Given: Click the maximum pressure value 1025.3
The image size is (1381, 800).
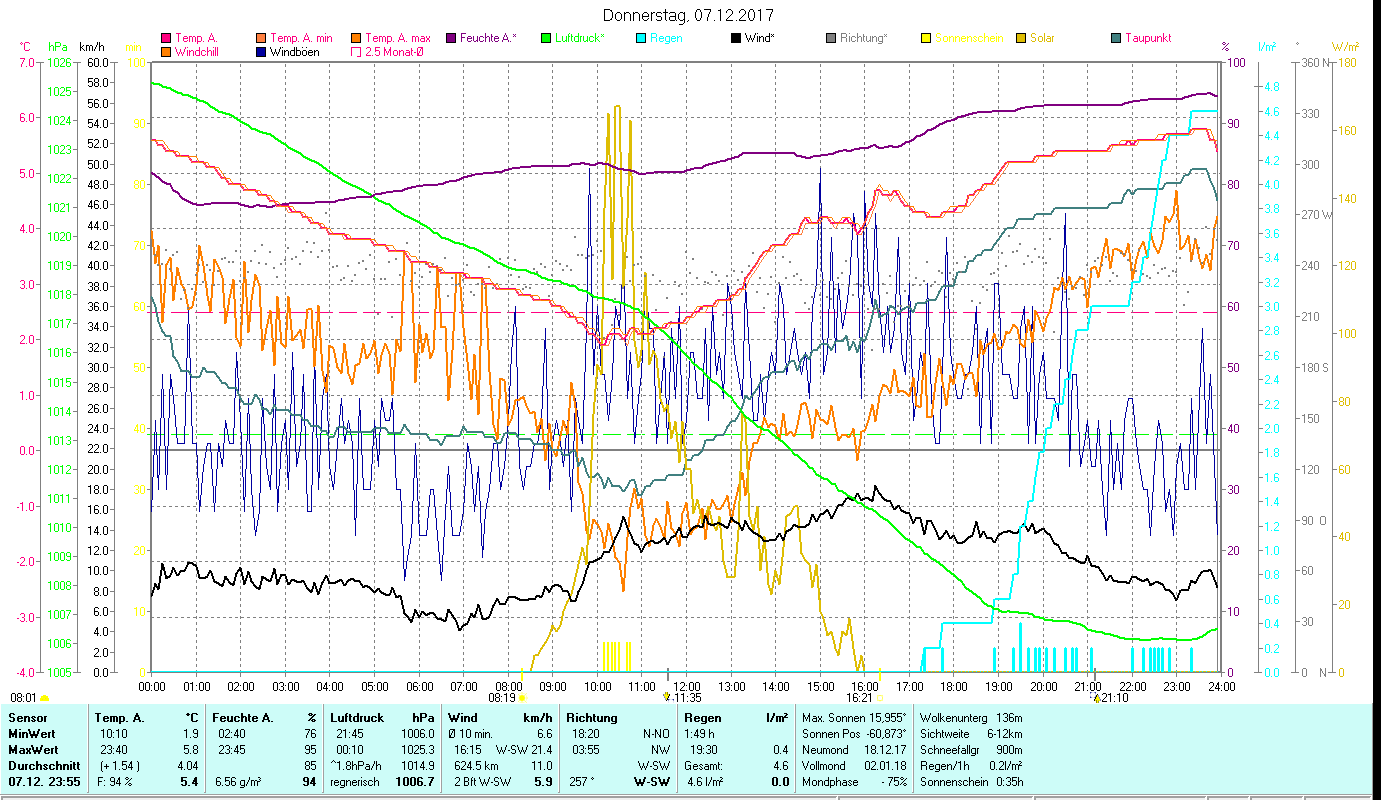Looking at the screenshot, I should click(417, 750).
